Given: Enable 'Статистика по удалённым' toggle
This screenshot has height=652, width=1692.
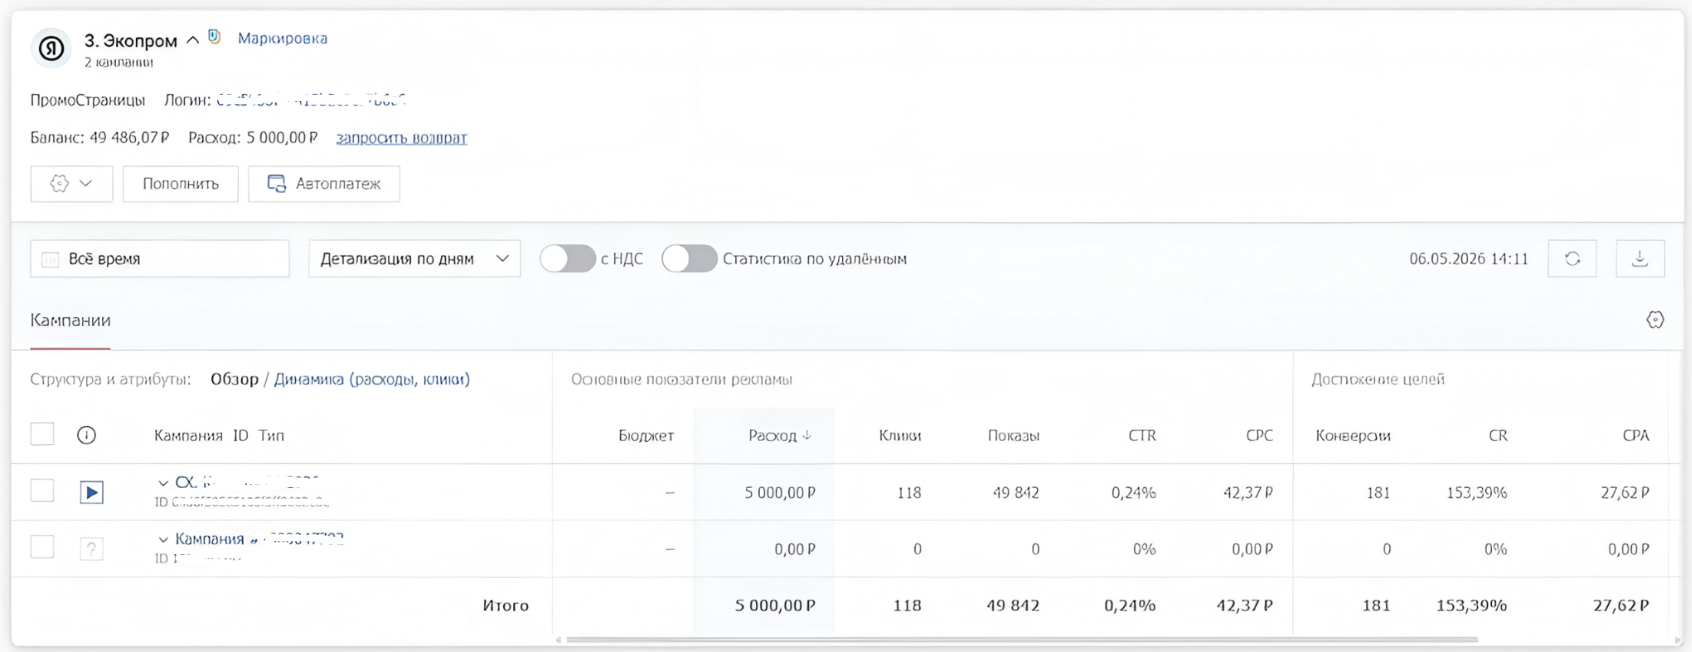Looking at the screenshot, I should (x=689, y=259).
